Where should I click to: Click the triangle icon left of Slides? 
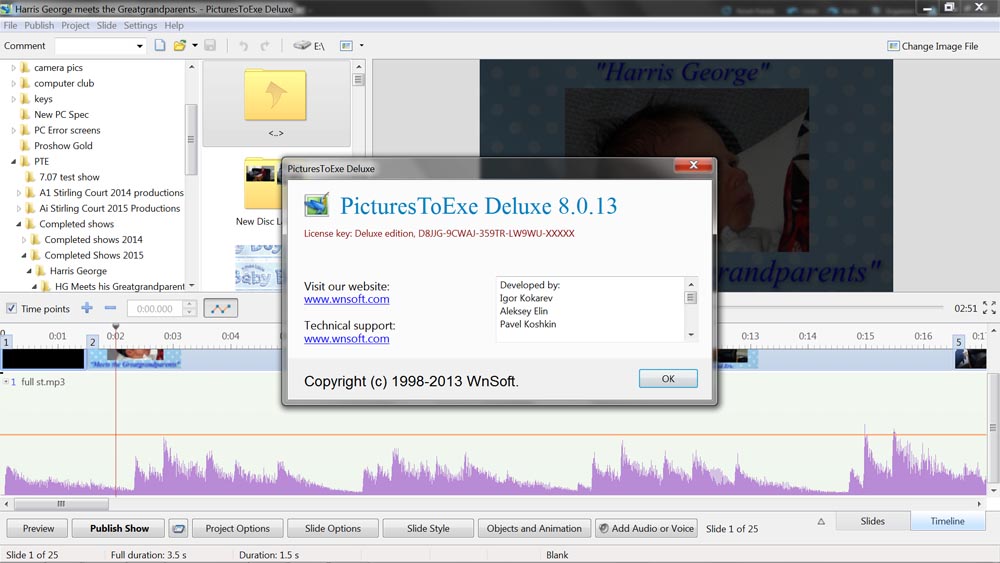821,522
